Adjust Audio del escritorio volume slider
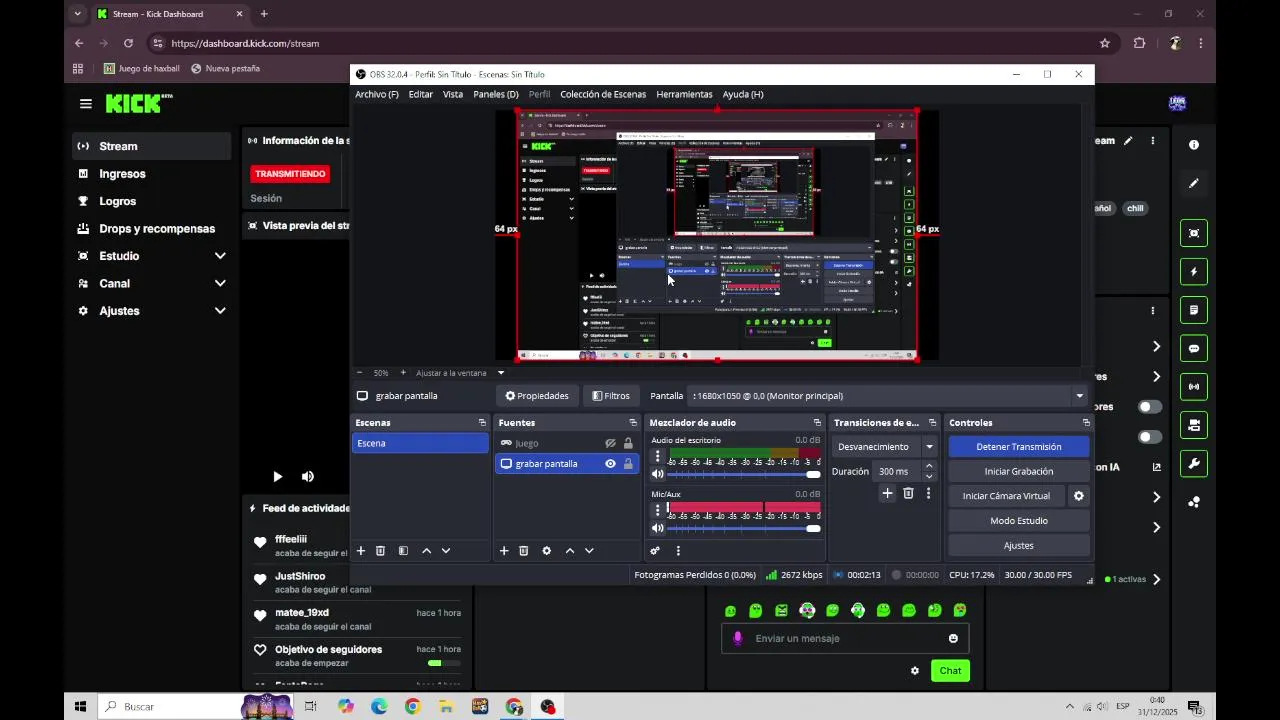The width and height of the screenshot is (1280, 720). (x=744, y=474)
